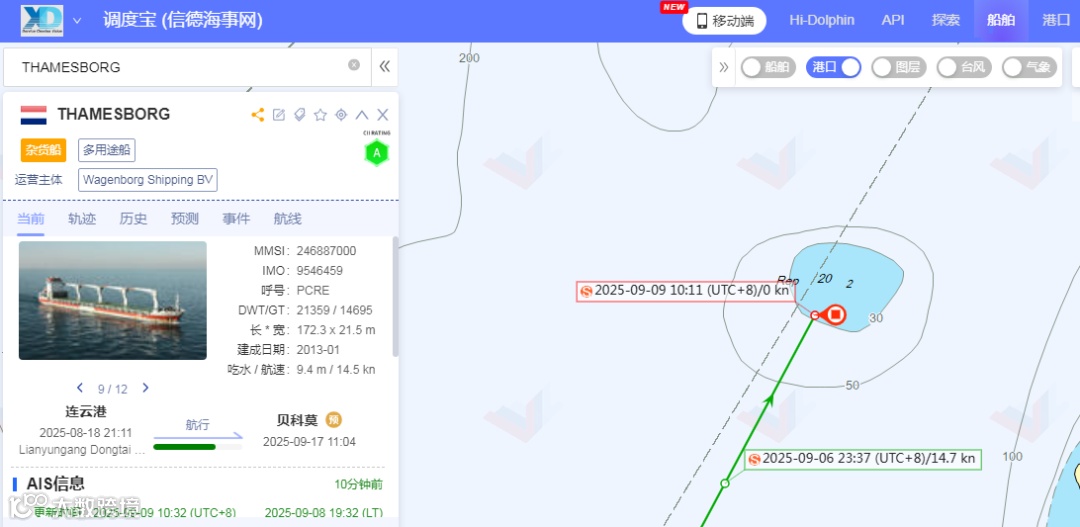This screenshot has width=1080, height=527.
Task: Click the red ship stop marker on map
Action: 836,315
